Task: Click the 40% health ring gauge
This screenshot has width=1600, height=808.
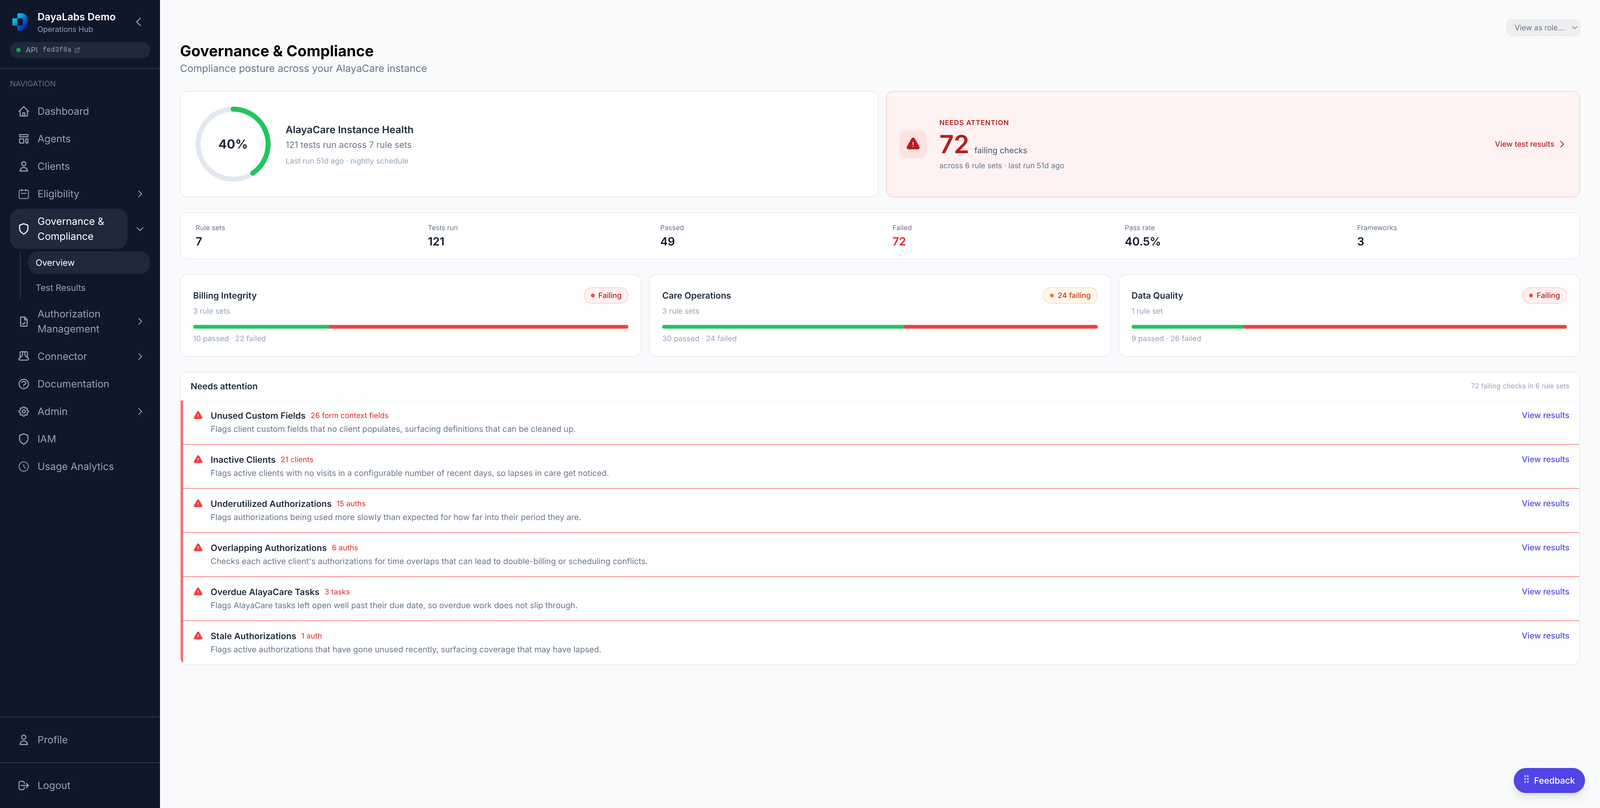Action: pyautogui.click(x=233, y=144)
